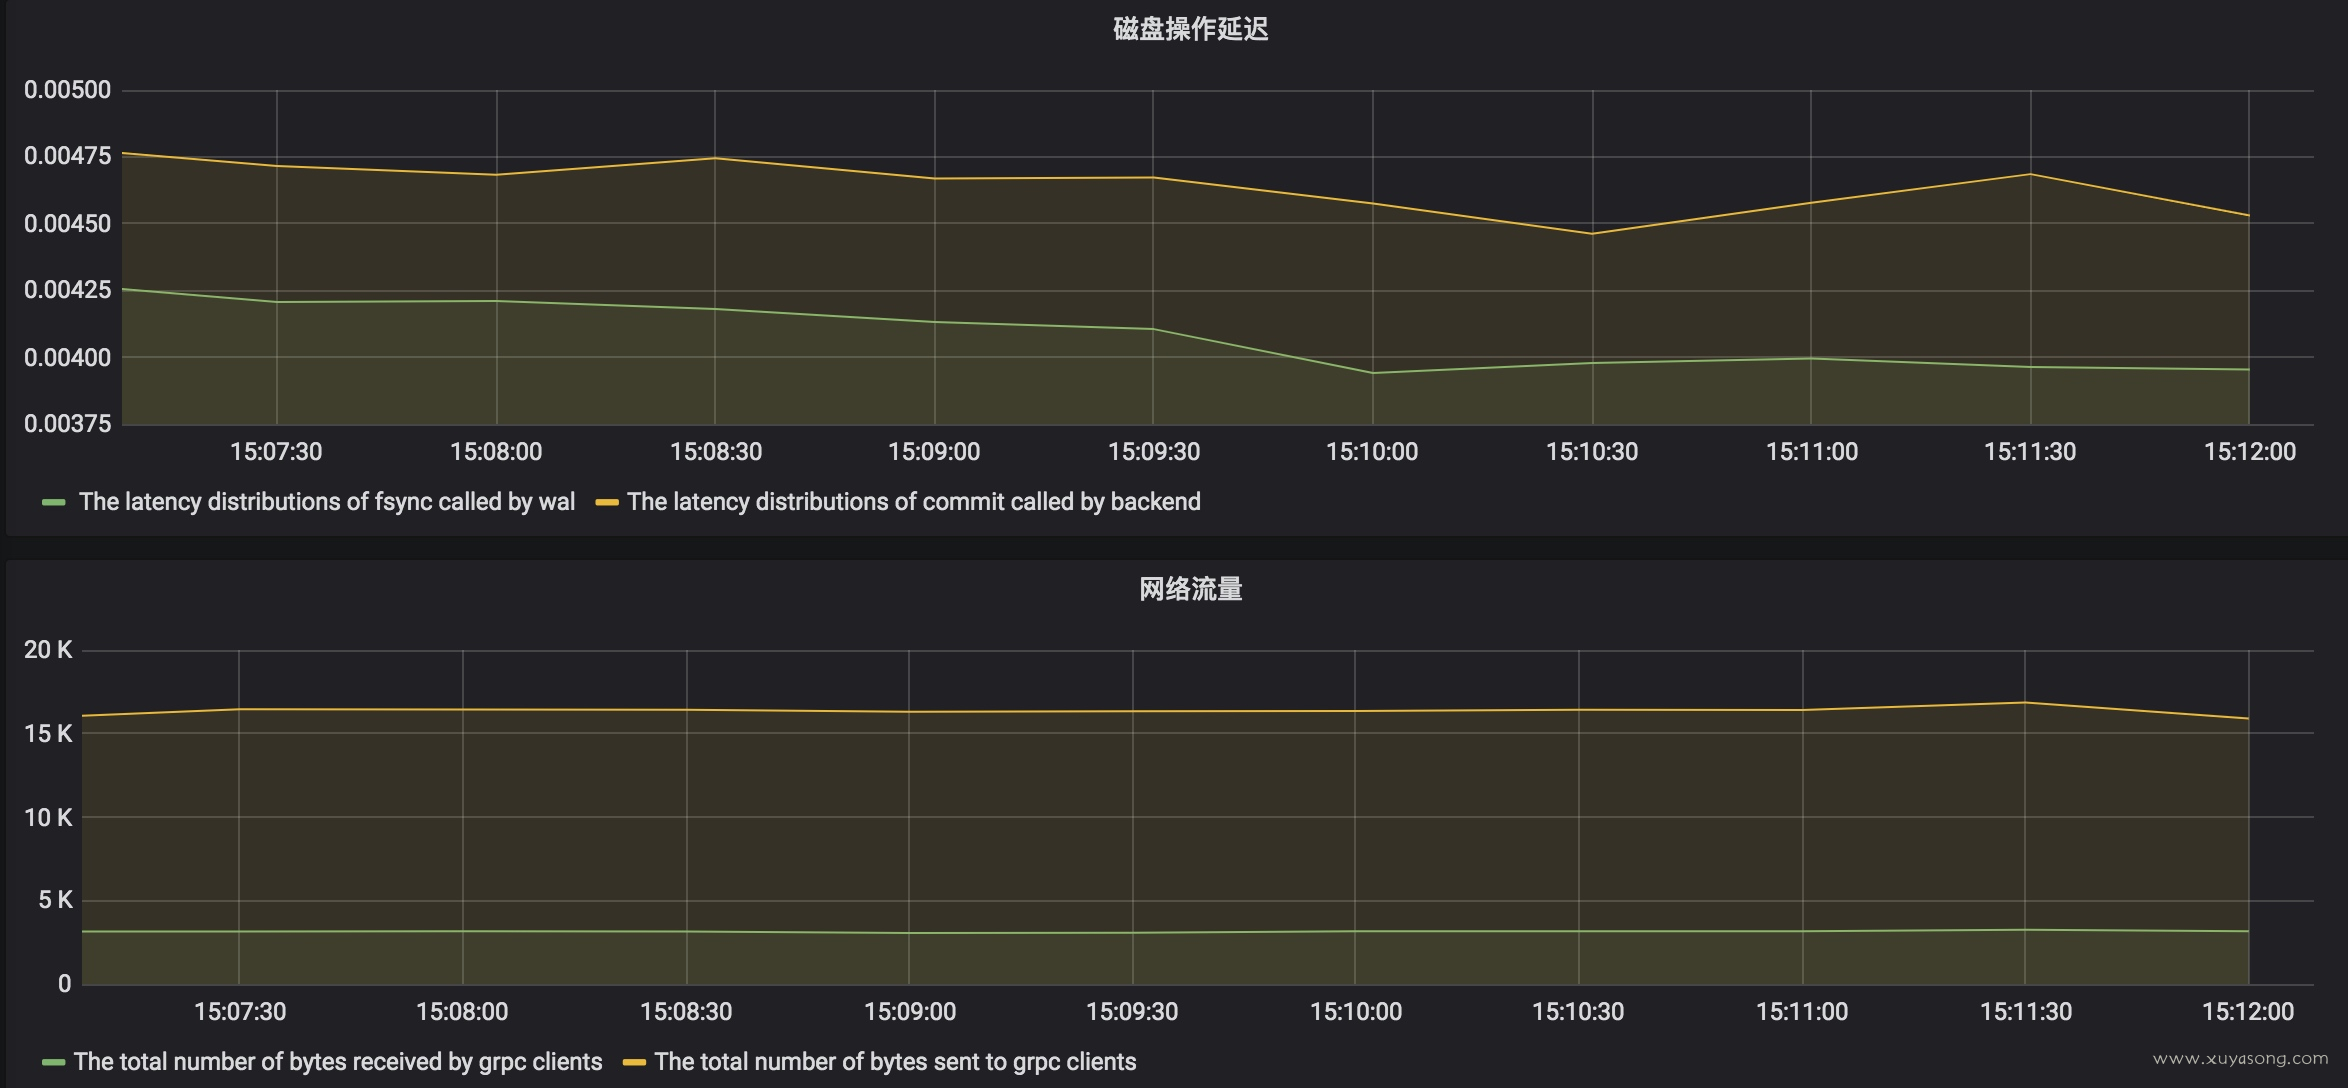Click the 15:08:00 tick in disk latency chart
This screenshot has width=2348, height=1088.
(496, 452)
